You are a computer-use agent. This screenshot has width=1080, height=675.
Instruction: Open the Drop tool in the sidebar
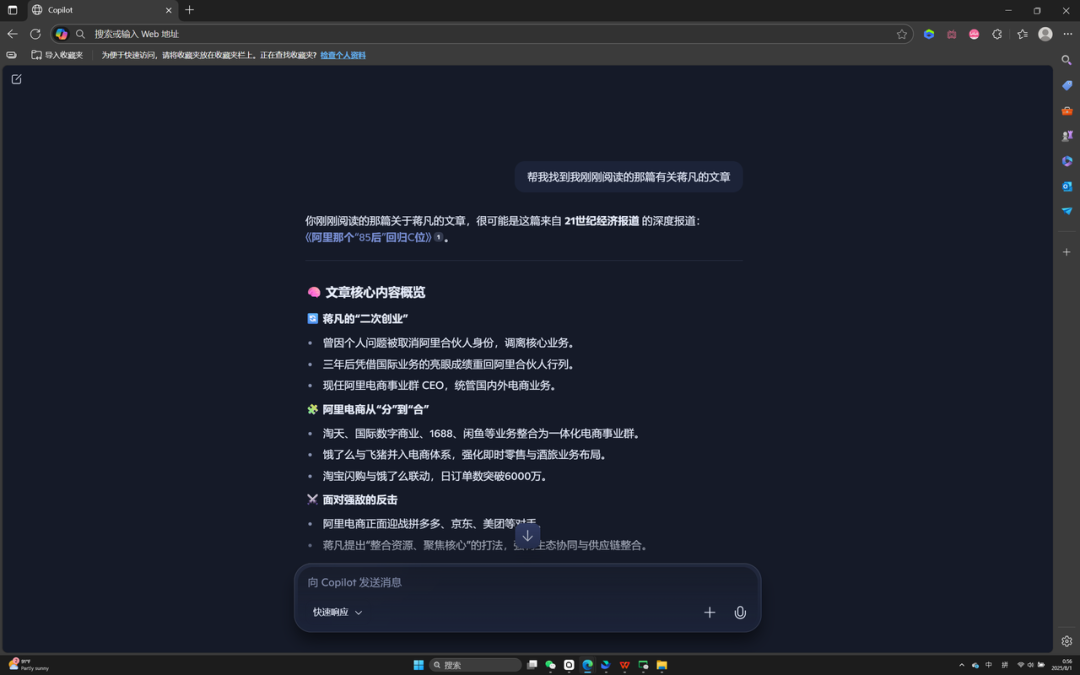click(x=1066, y=211)
